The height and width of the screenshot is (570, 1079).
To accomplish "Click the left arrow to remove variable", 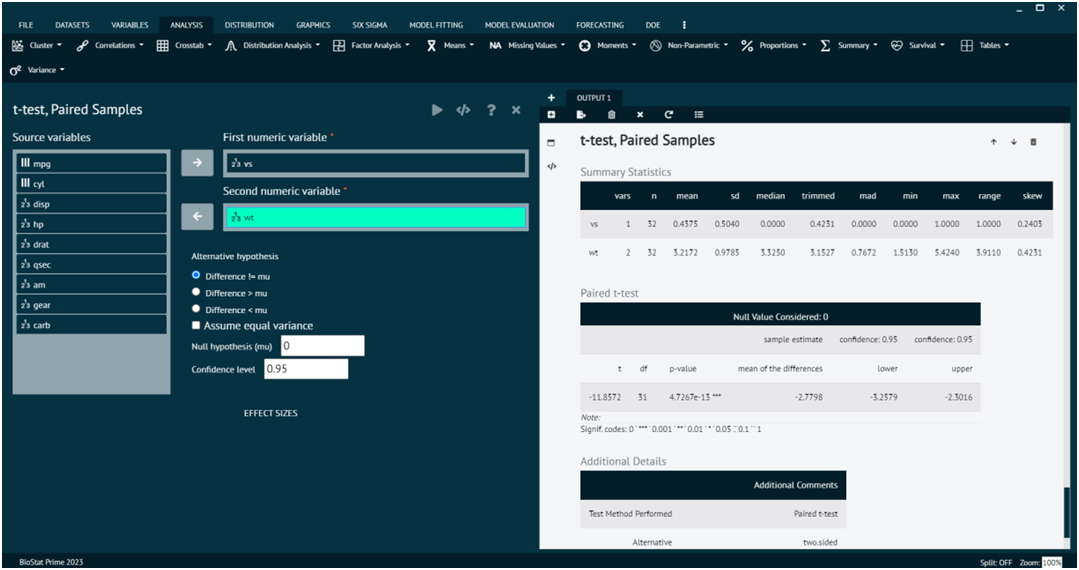I will 197,216.
